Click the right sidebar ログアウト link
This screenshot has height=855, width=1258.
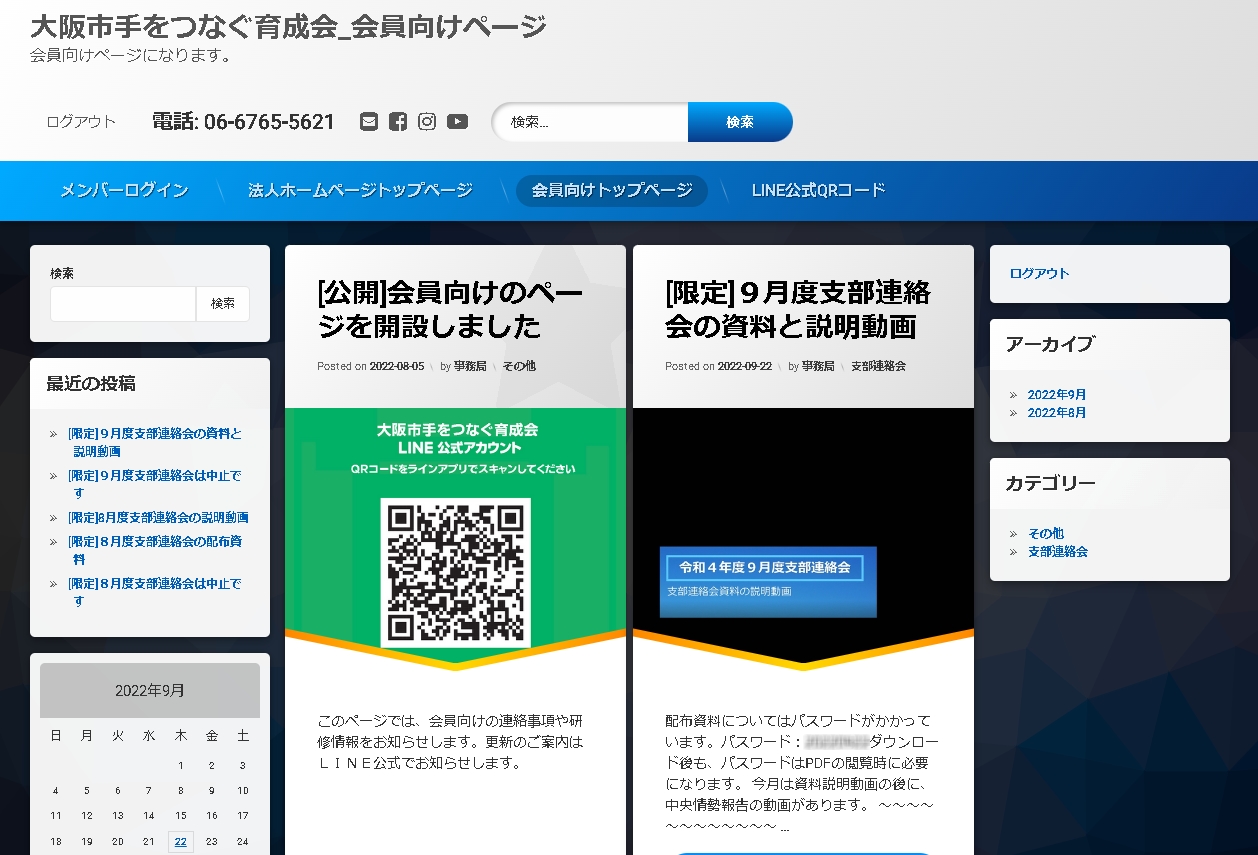(1039, 273)
